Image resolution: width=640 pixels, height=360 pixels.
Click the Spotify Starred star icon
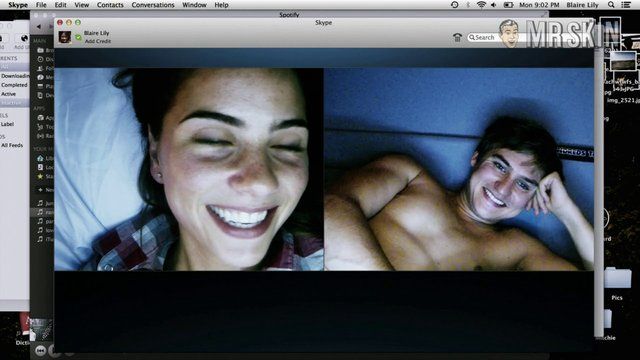click(x=40, y=176)
